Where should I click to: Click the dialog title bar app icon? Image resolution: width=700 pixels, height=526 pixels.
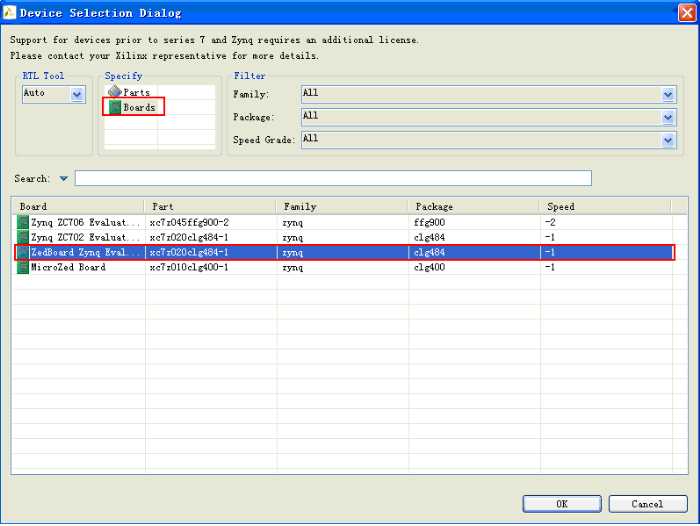tap(9, 13)
